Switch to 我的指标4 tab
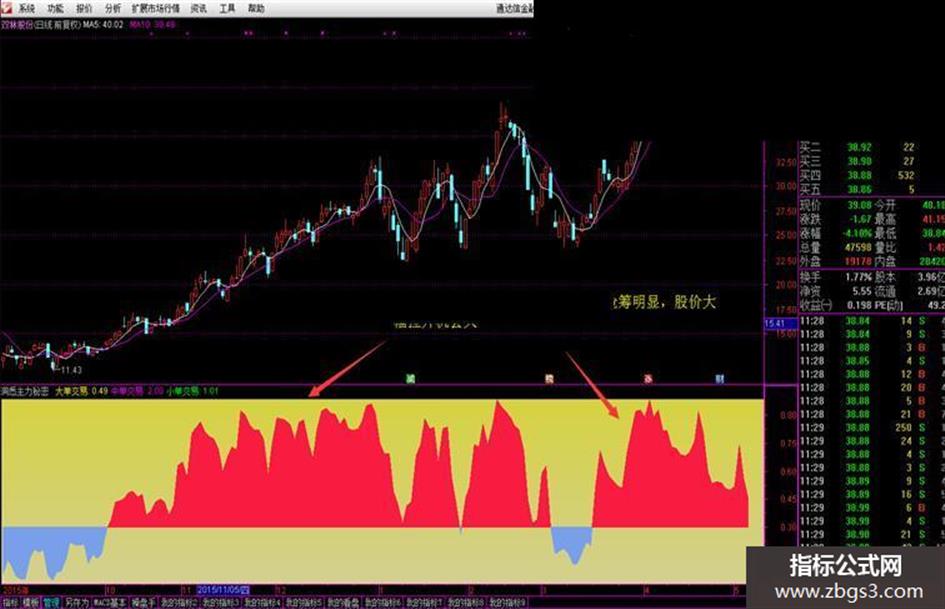945x609 pixels. [262, 602]
